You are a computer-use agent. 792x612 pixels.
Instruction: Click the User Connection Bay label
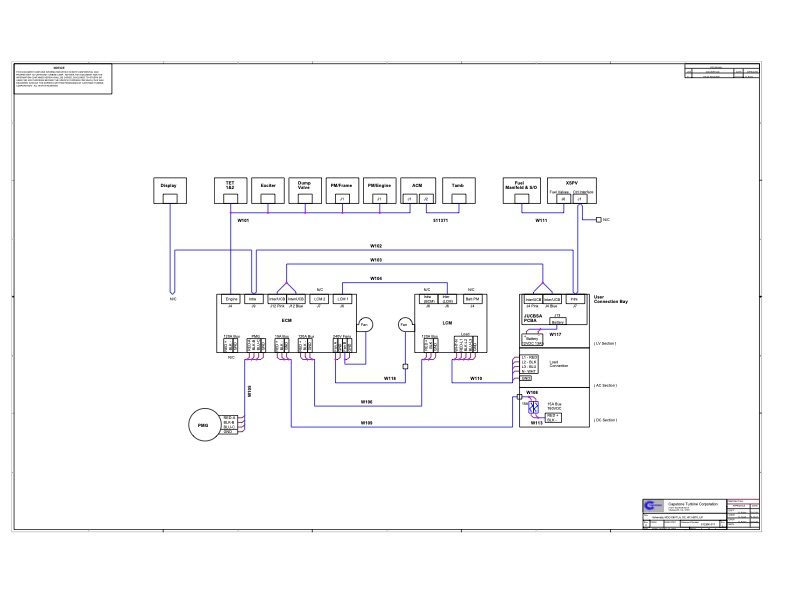[x=611, y=299]
